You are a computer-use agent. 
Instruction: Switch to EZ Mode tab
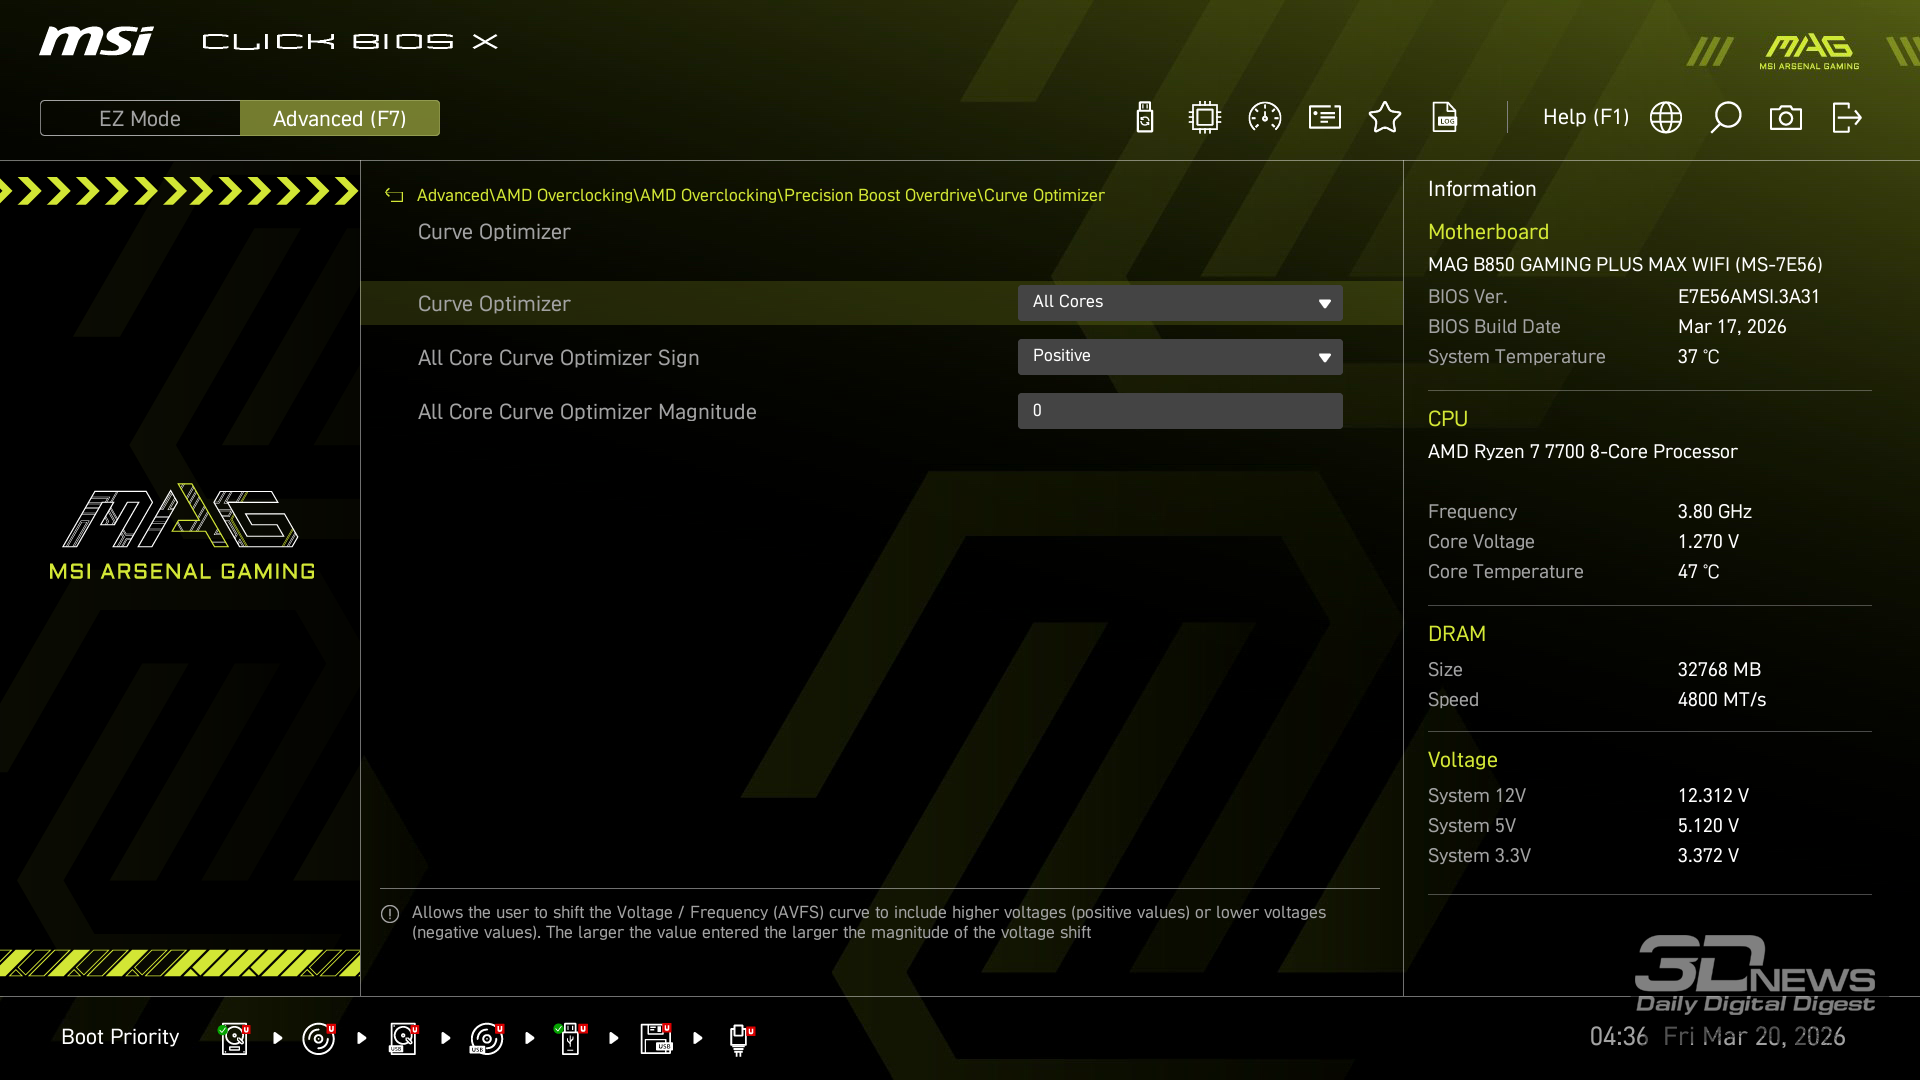[140, 118]
